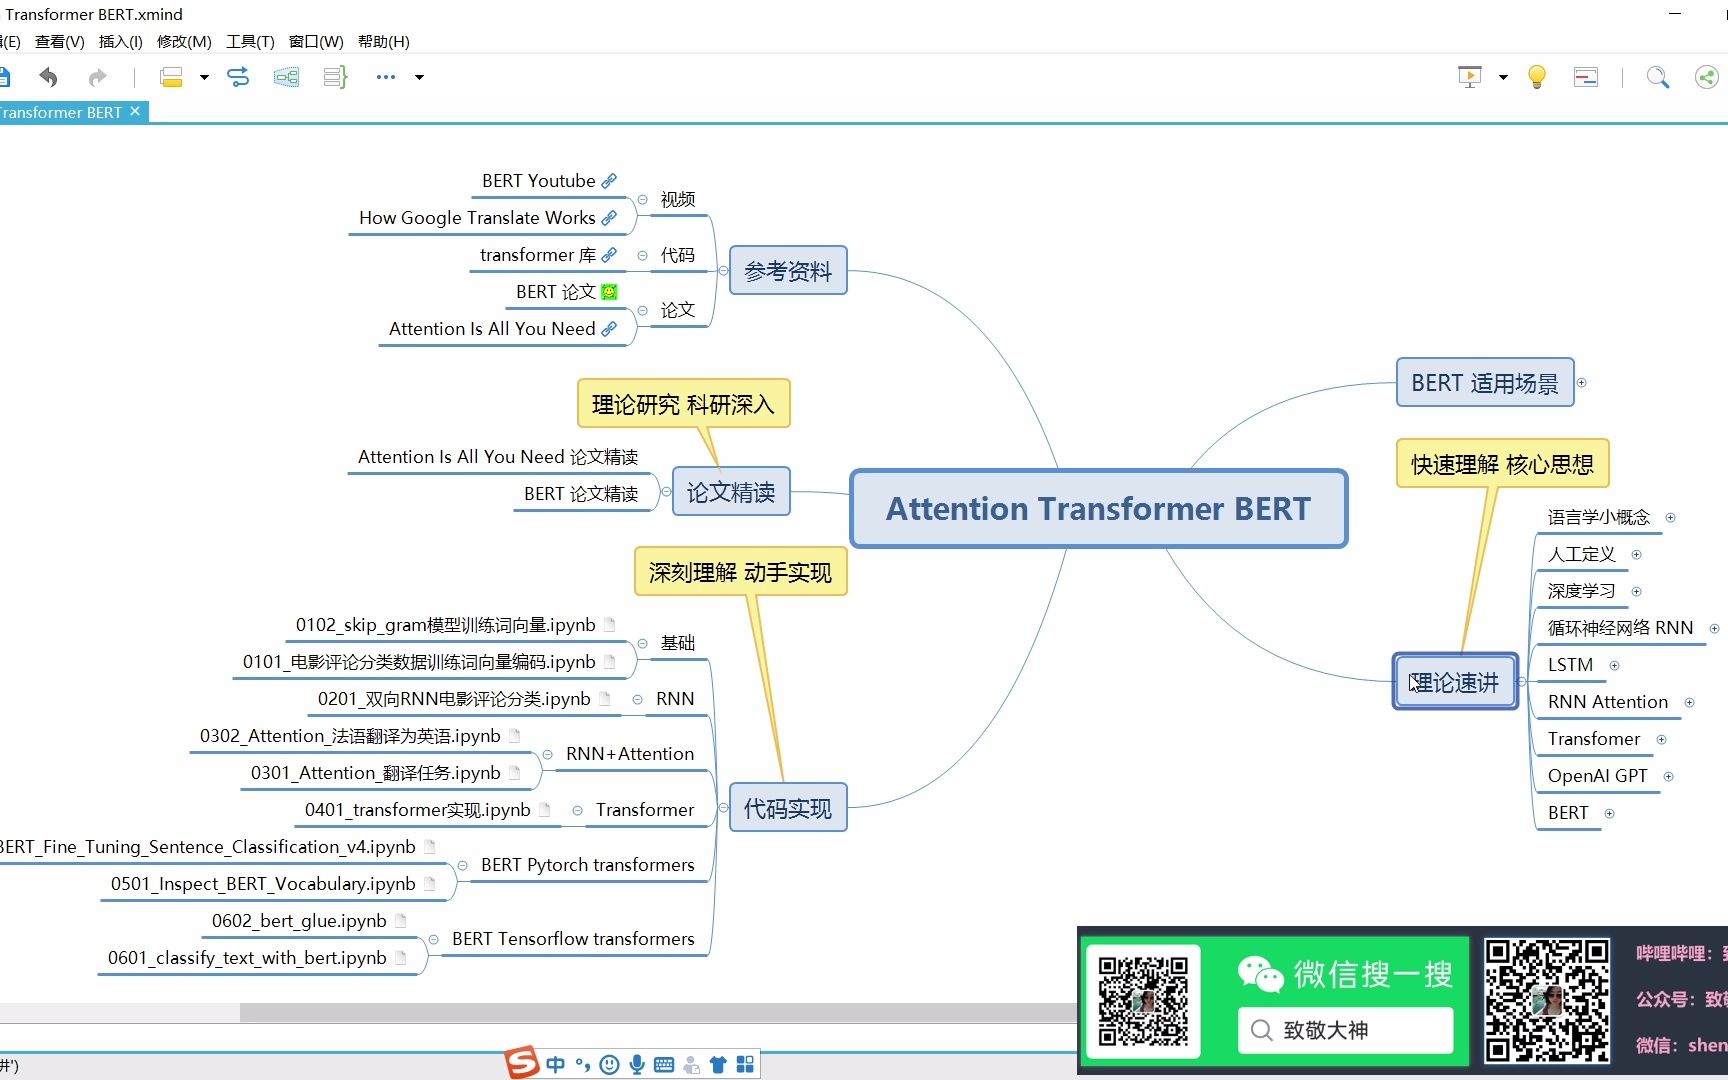1728x1080 pixels.
Task: Expand the BERT 适用场景 topic
Action: click(x=1581, y=383)
